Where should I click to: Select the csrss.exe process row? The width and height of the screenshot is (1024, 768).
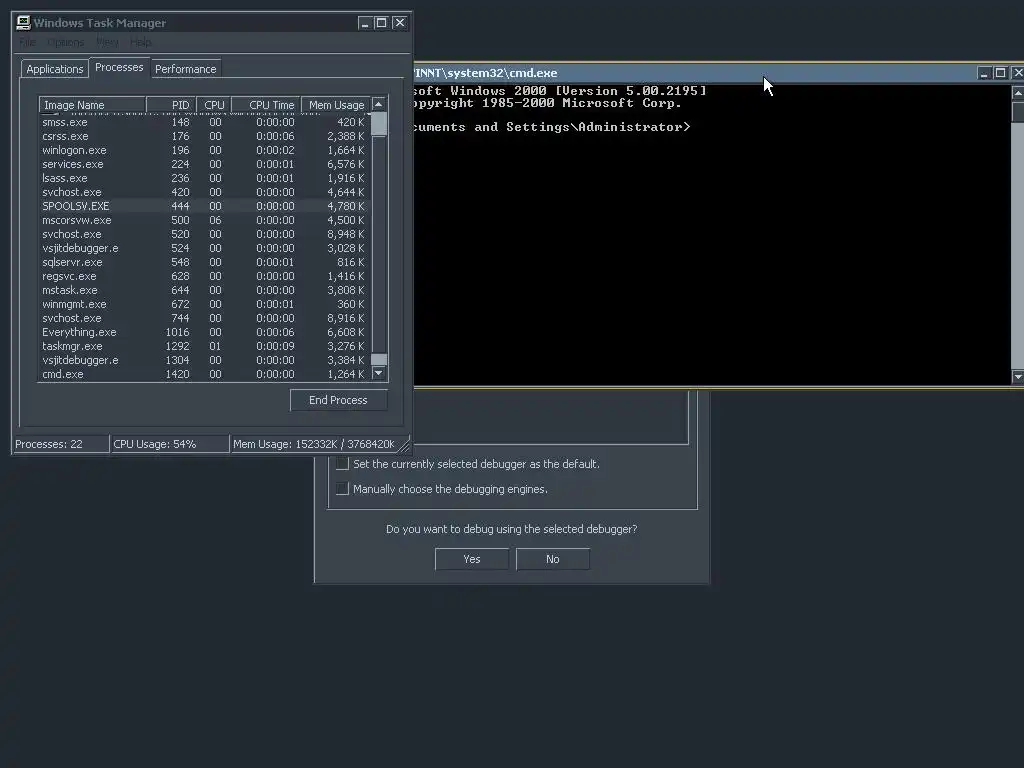point(204,136)
